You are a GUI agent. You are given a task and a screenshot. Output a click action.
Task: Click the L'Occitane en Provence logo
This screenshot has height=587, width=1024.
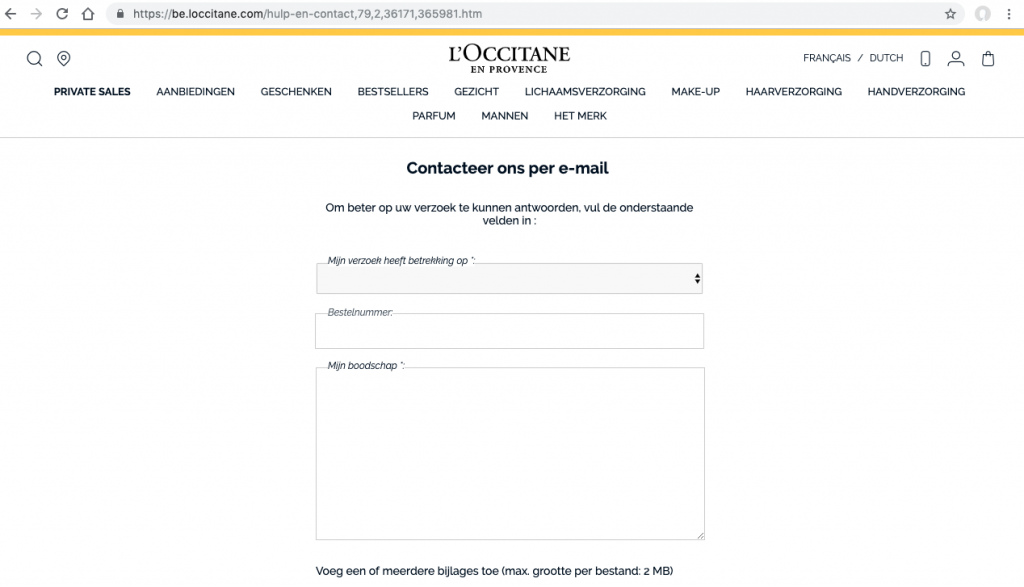pos(509,59)
